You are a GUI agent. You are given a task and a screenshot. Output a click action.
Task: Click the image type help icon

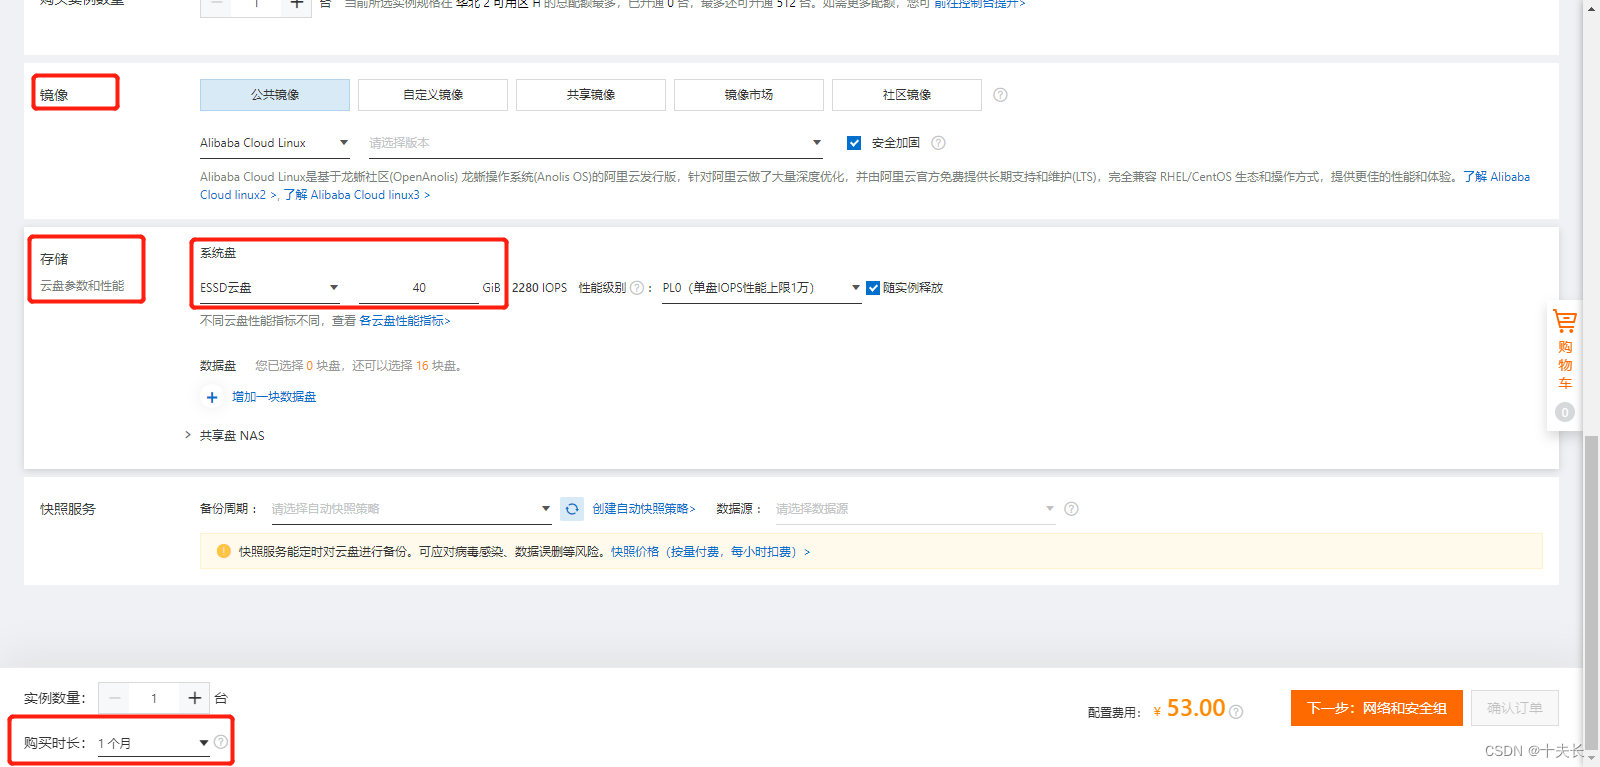(x=1000, y=95)
